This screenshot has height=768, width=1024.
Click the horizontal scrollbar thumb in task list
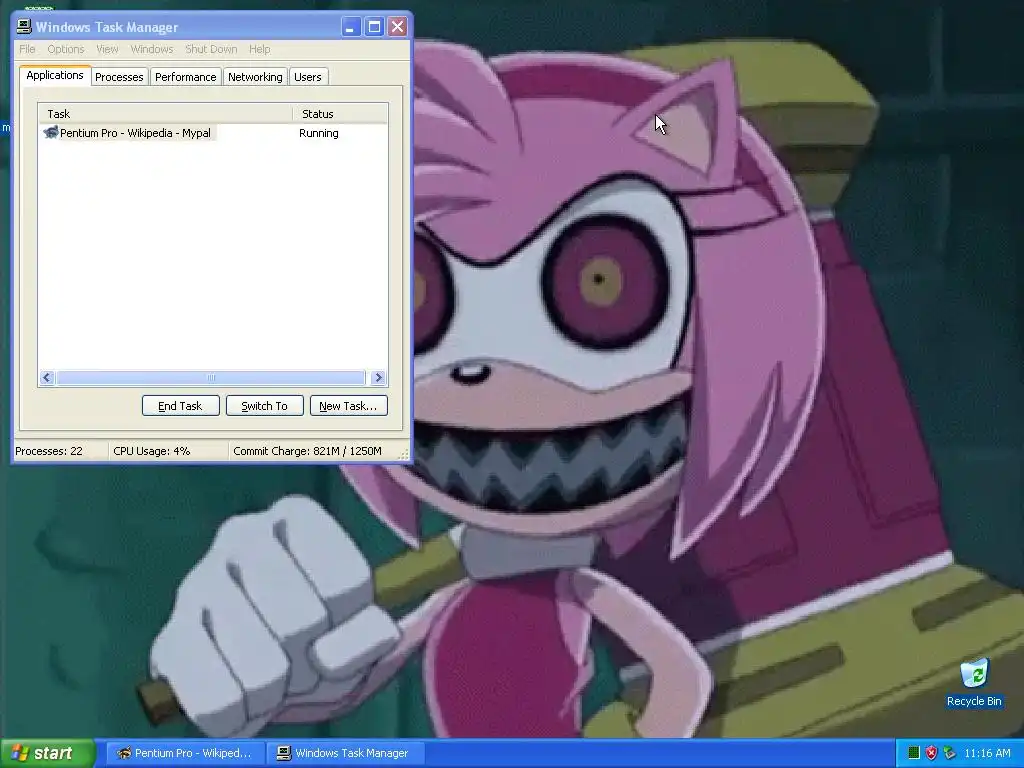(210, 377)
